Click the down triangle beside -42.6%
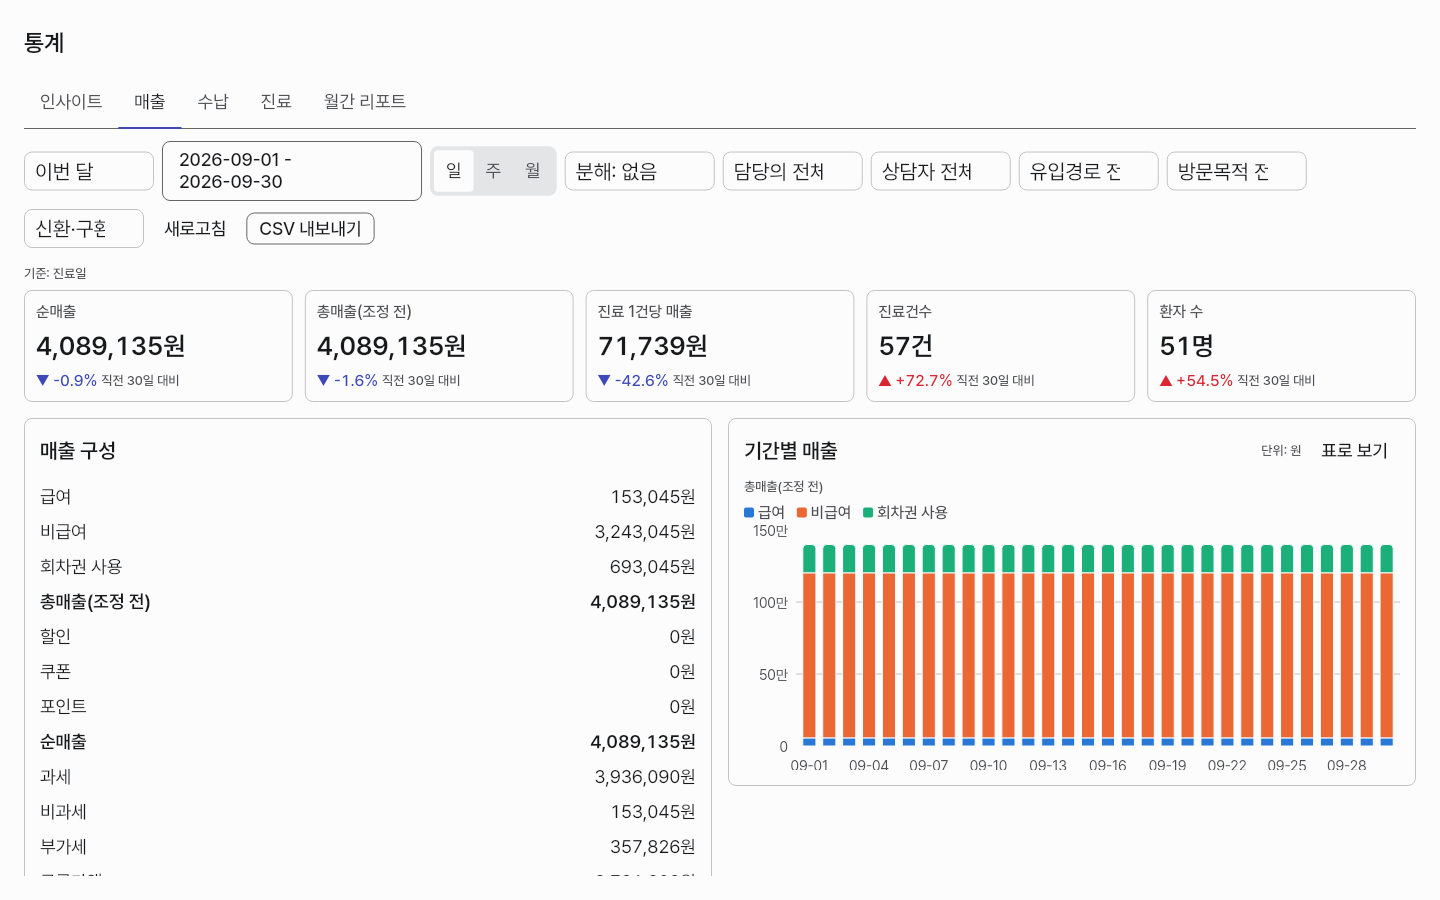This screenshot has width=1440, height=900. [x=604, y=380]
